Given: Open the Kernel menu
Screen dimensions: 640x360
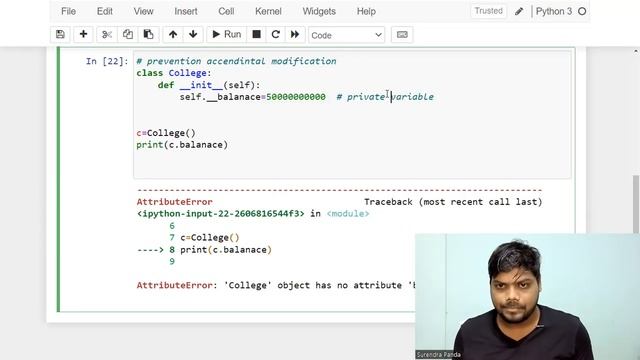Looking at the screenshot, I should pyautogui.click(x=268, y=11).
